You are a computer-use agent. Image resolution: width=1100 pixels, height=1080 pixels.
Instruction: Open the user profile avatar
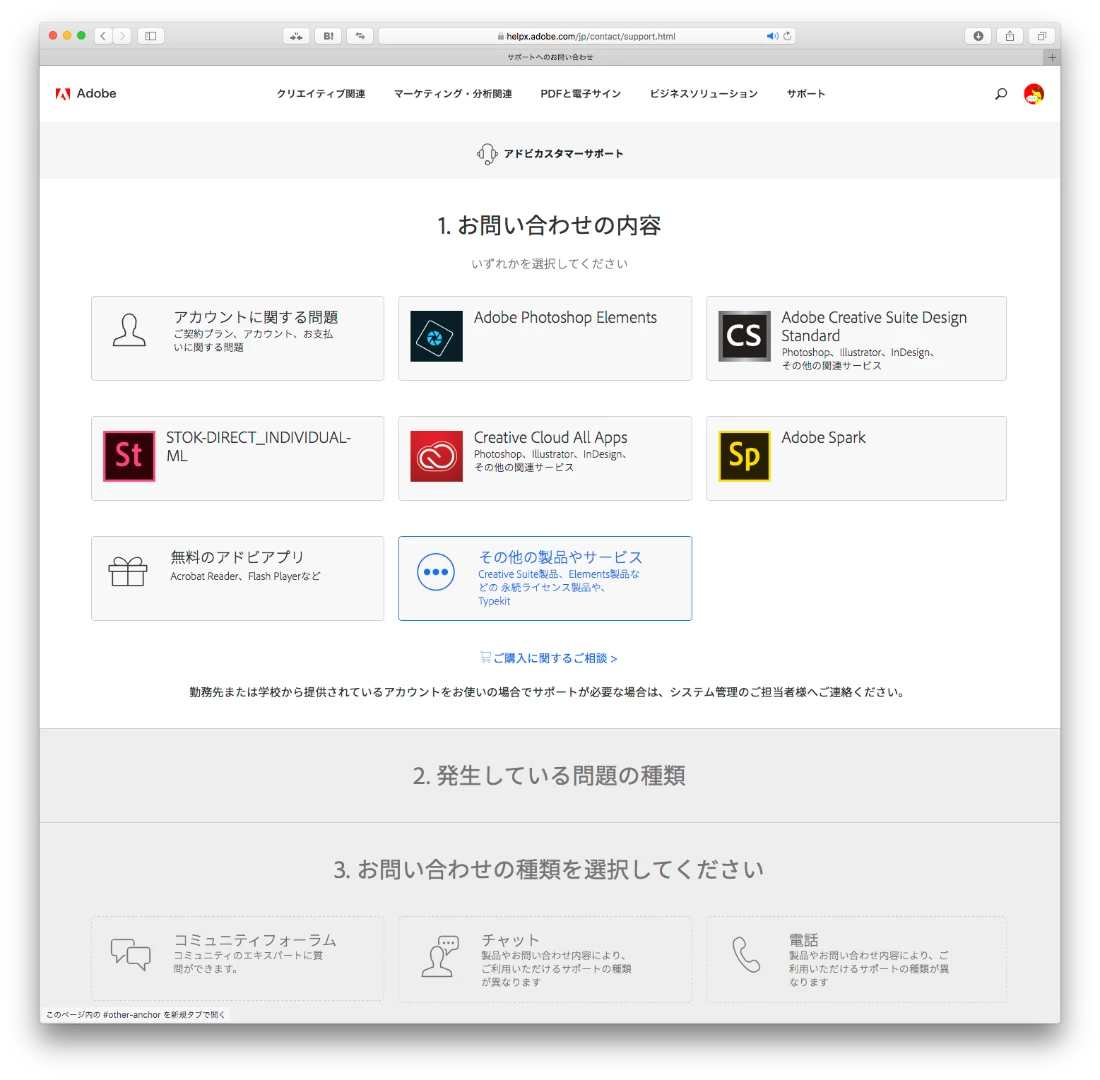[1033, 93]
